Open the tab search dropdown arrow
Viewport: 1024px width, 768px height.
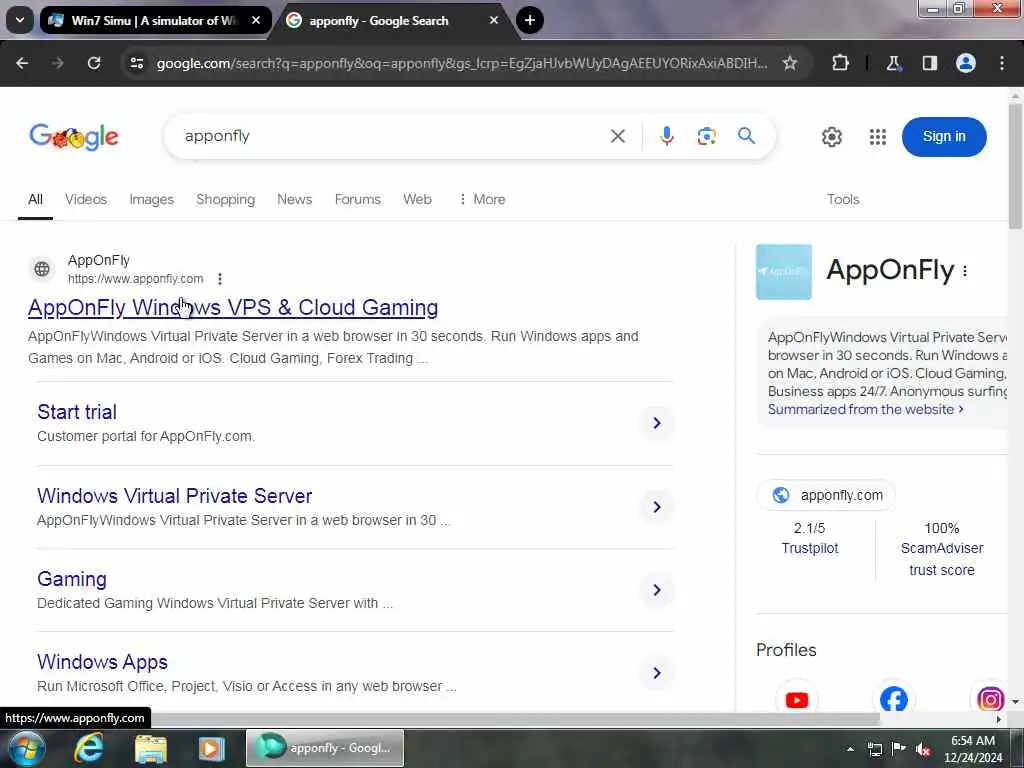20,20
